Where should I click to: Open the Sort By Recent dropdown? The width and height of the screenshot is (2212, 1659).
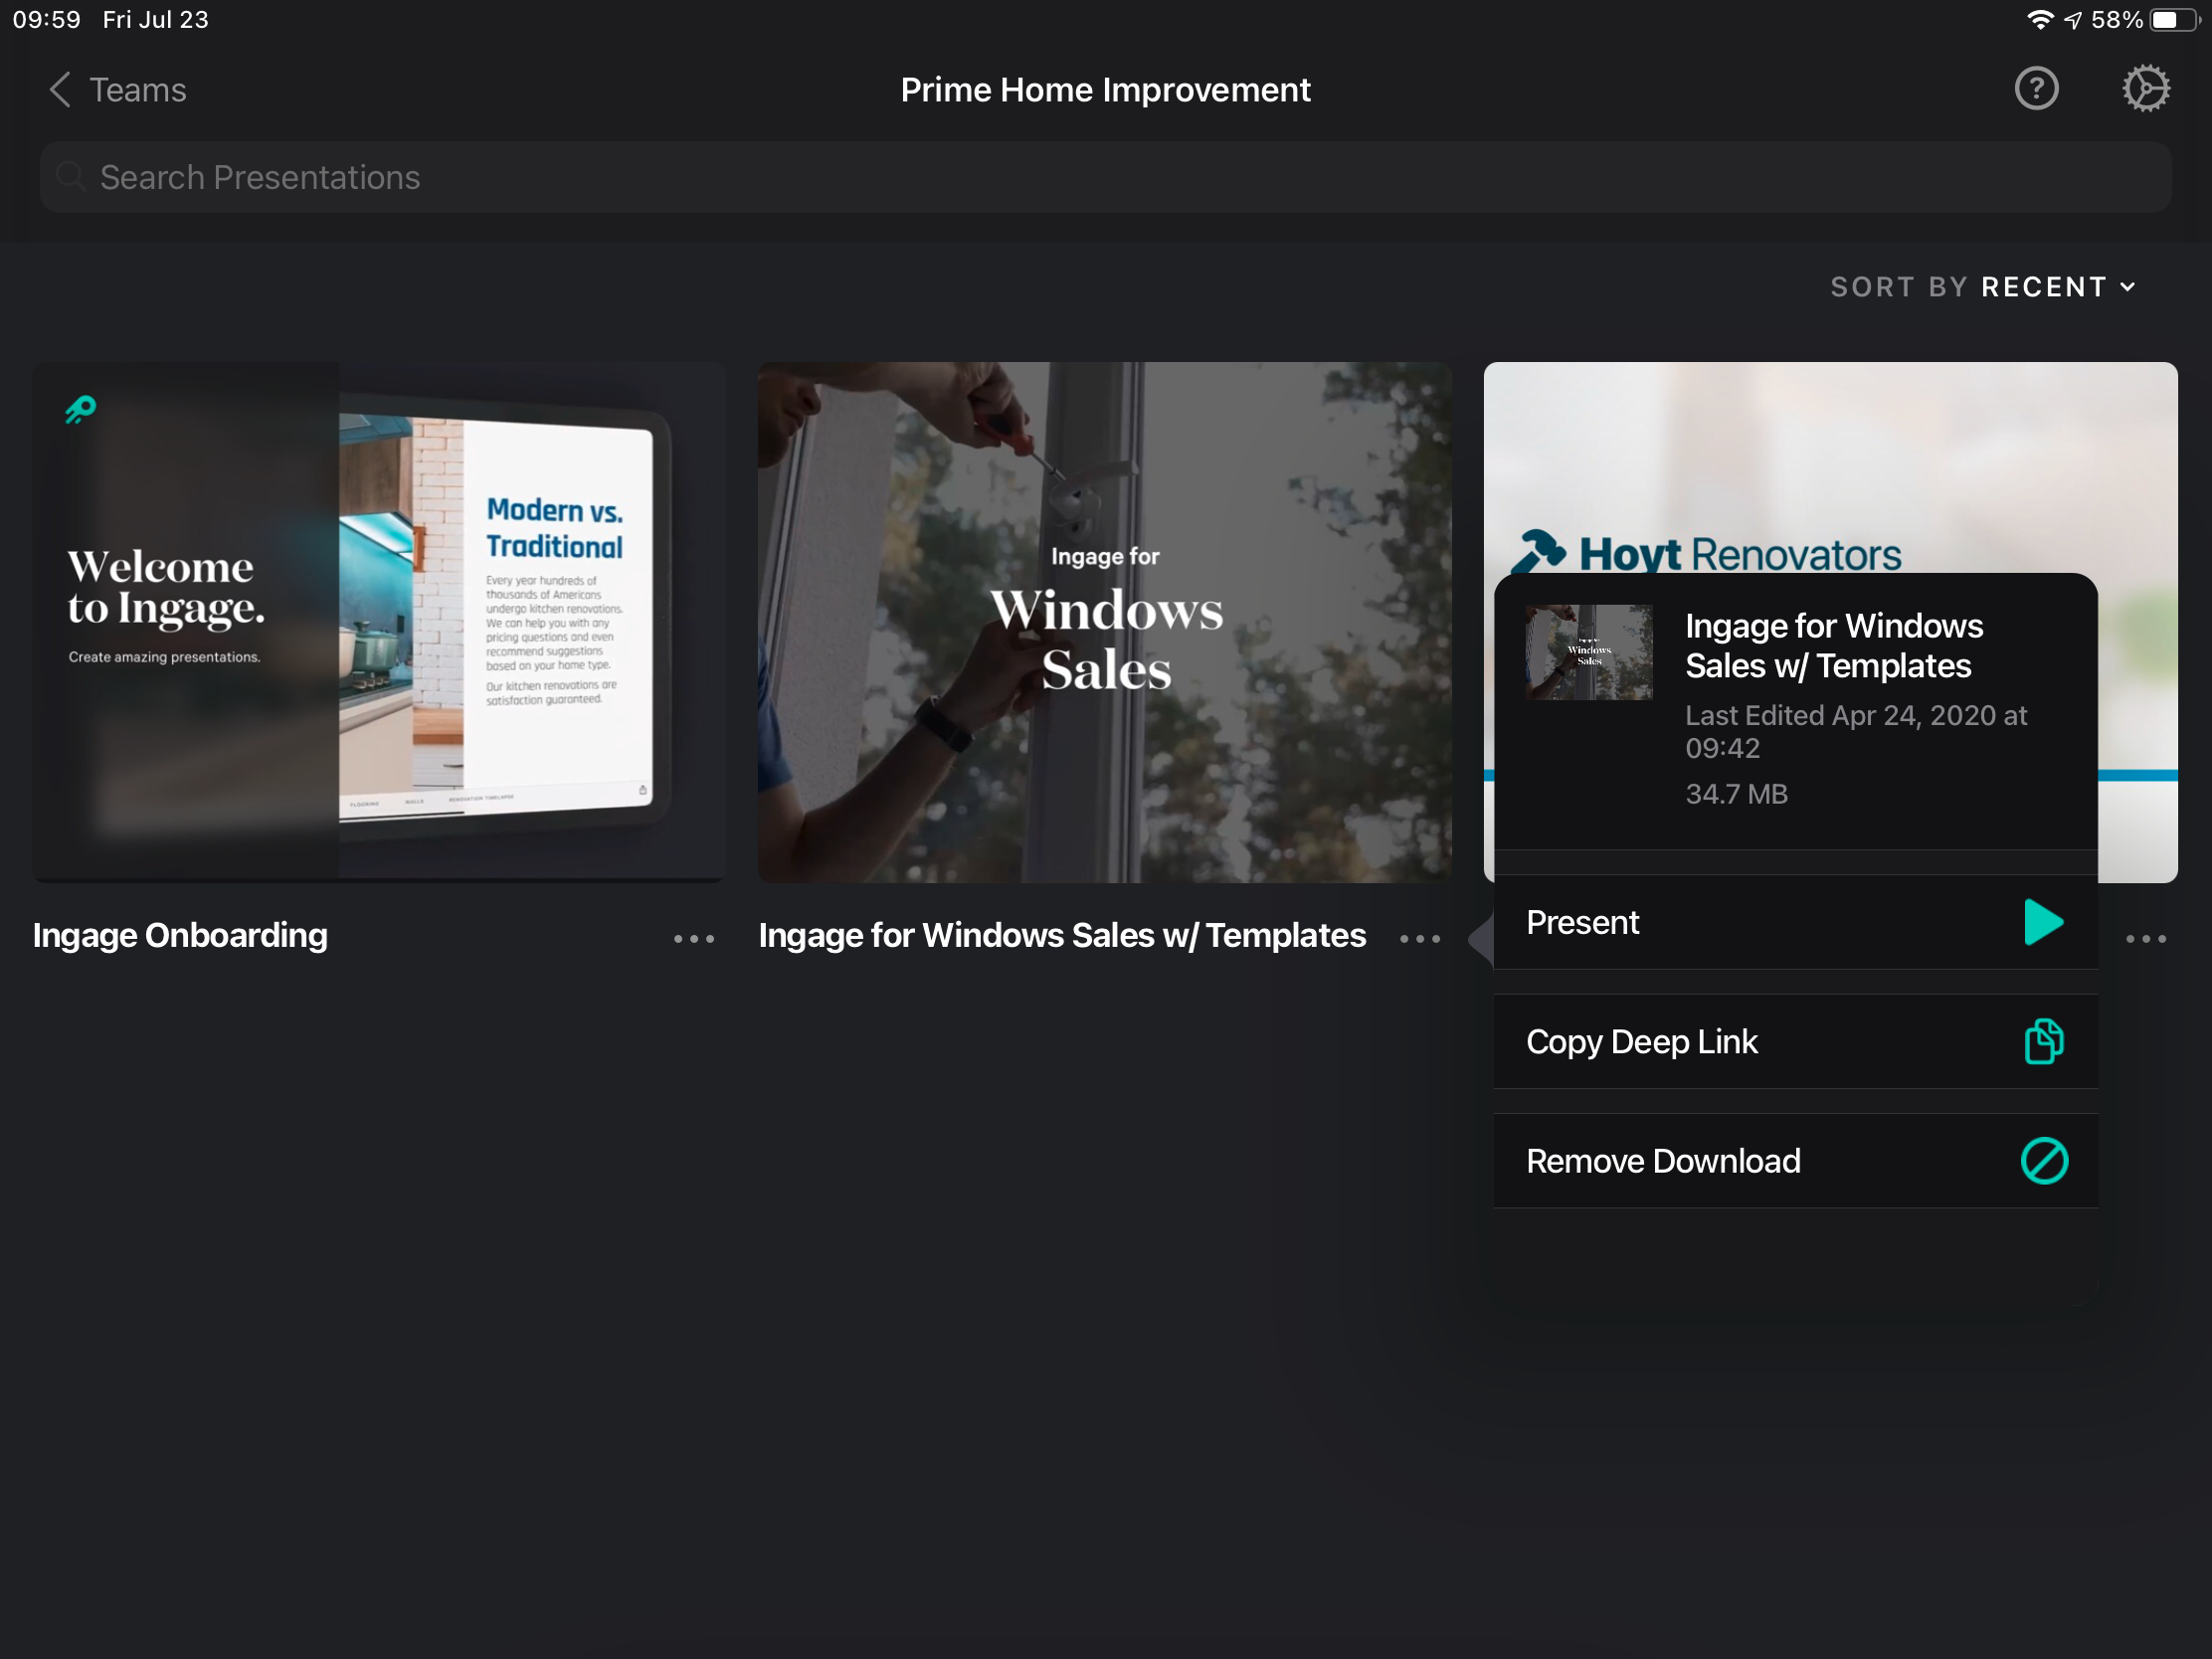coord(1984,287)
